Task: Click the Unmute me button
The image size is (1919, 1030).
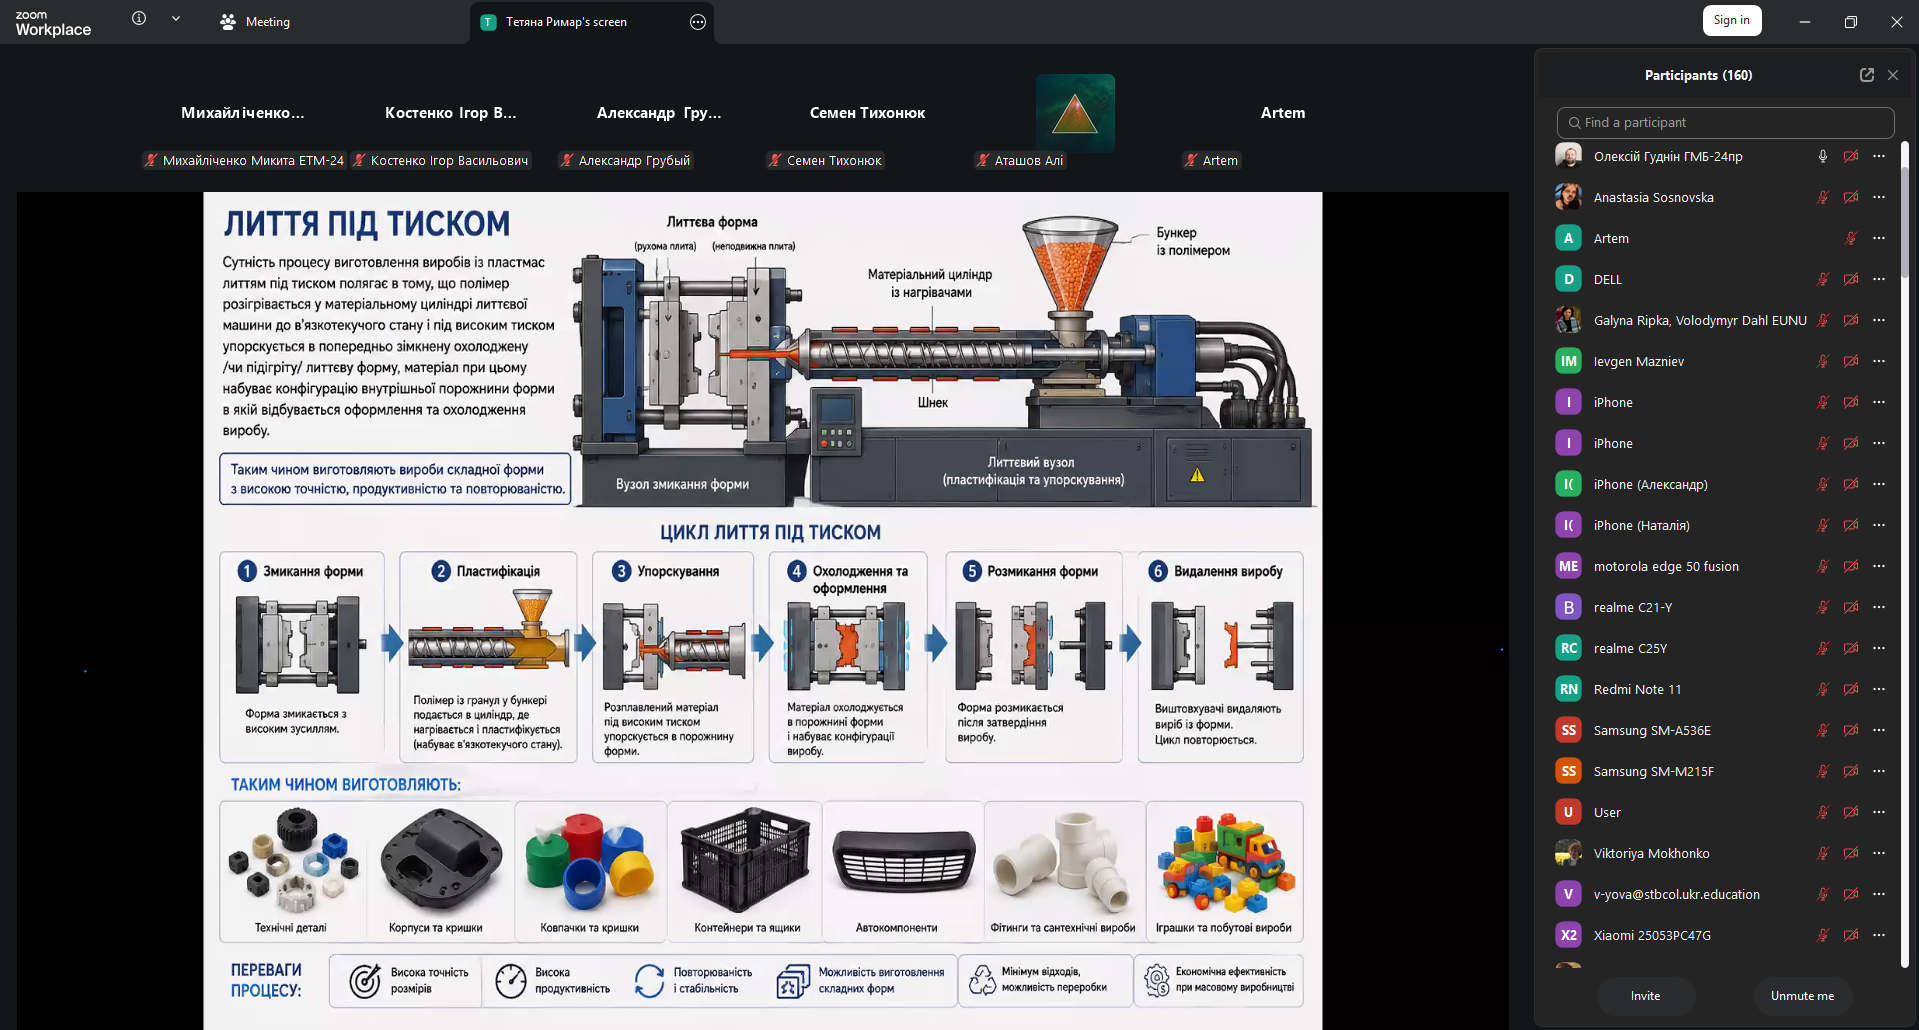Action: (1802, 996)
